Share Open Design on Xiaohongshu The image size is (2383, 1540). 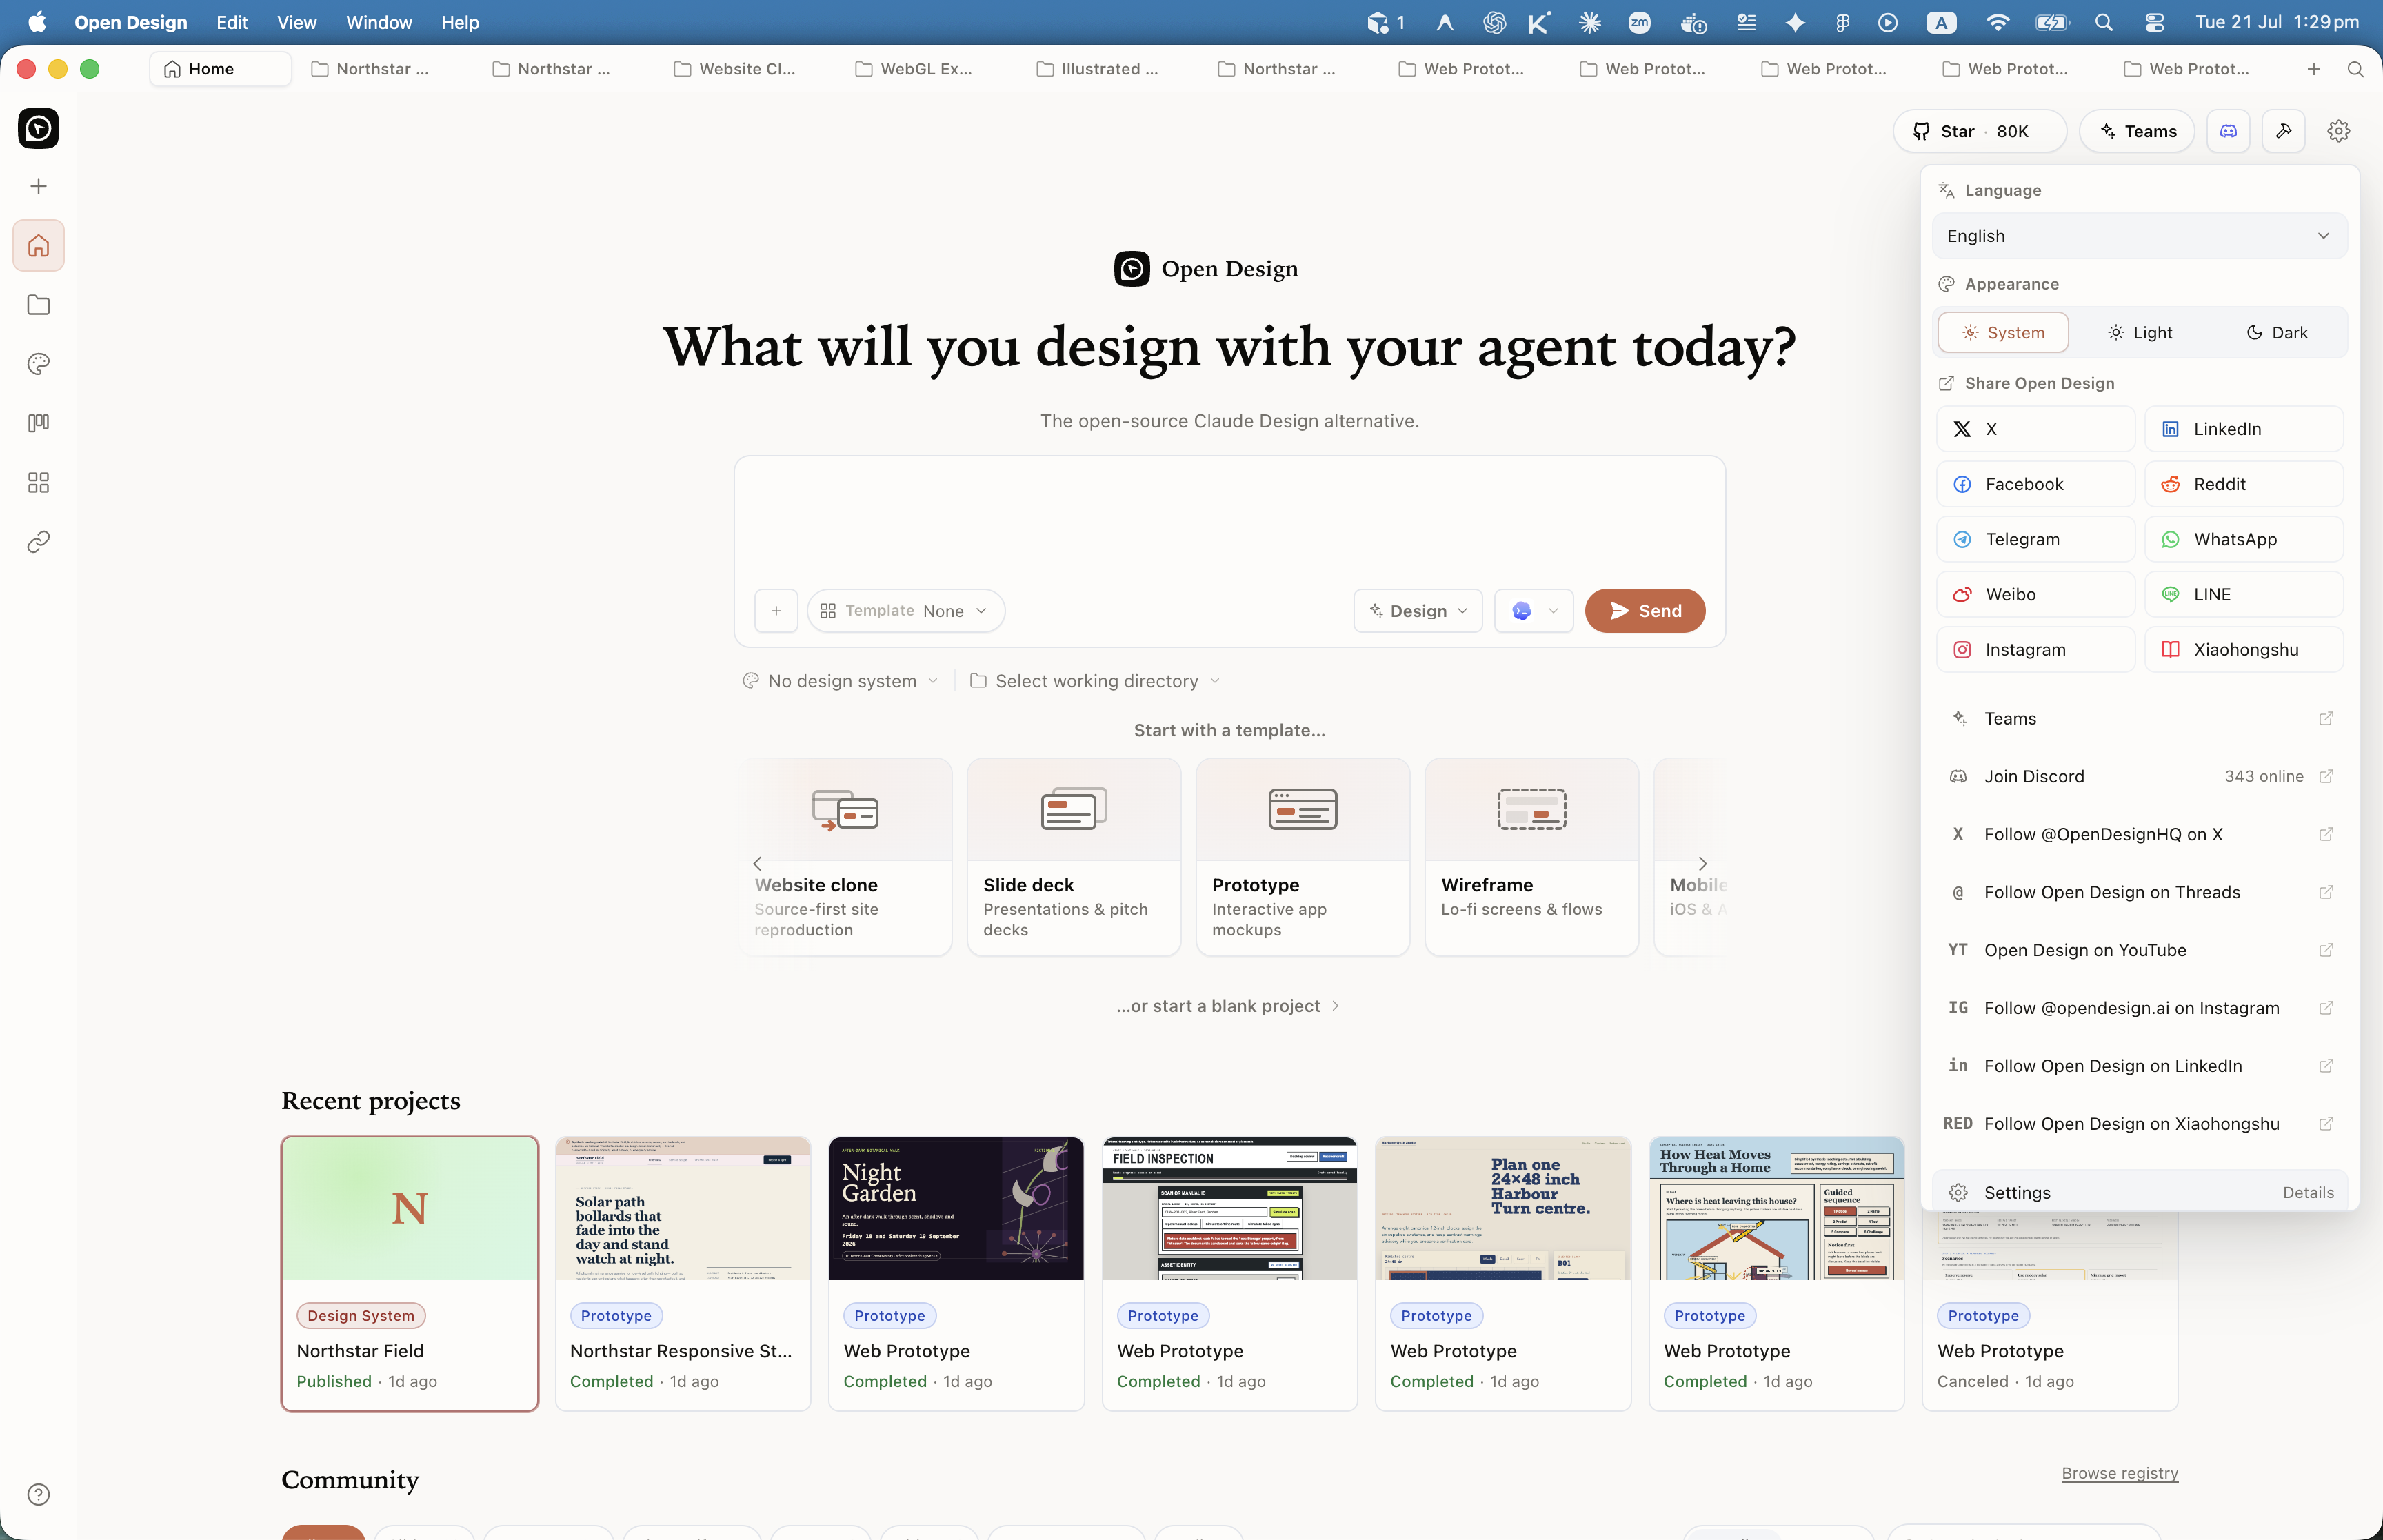click(x=2244, y=649)
